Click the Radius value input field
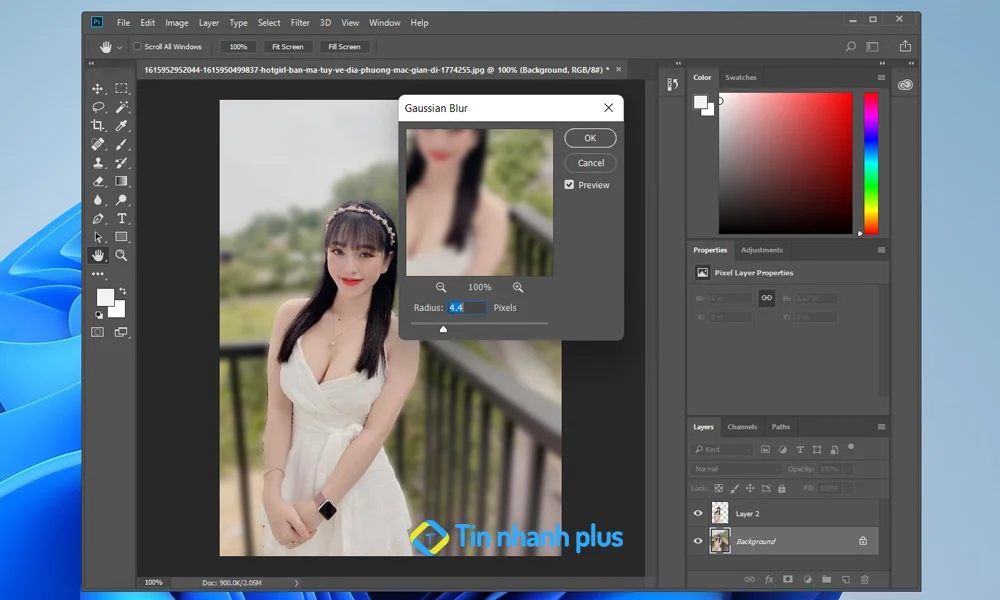This screenshot has width=1000, height=600. [466, 308]
